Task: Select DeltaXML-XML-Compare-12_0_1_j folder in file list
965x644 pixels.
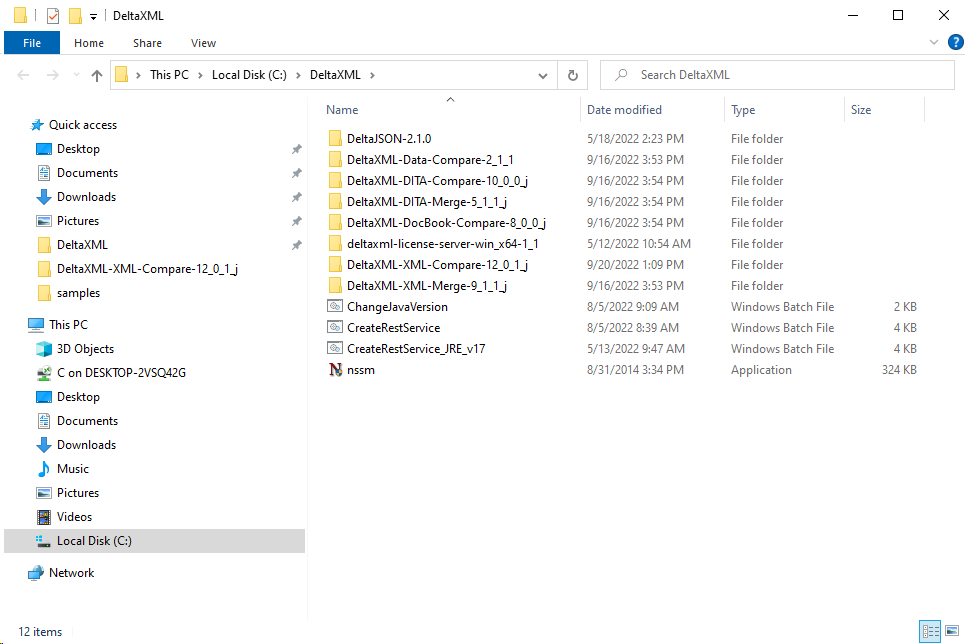Action: pos(437,265)
